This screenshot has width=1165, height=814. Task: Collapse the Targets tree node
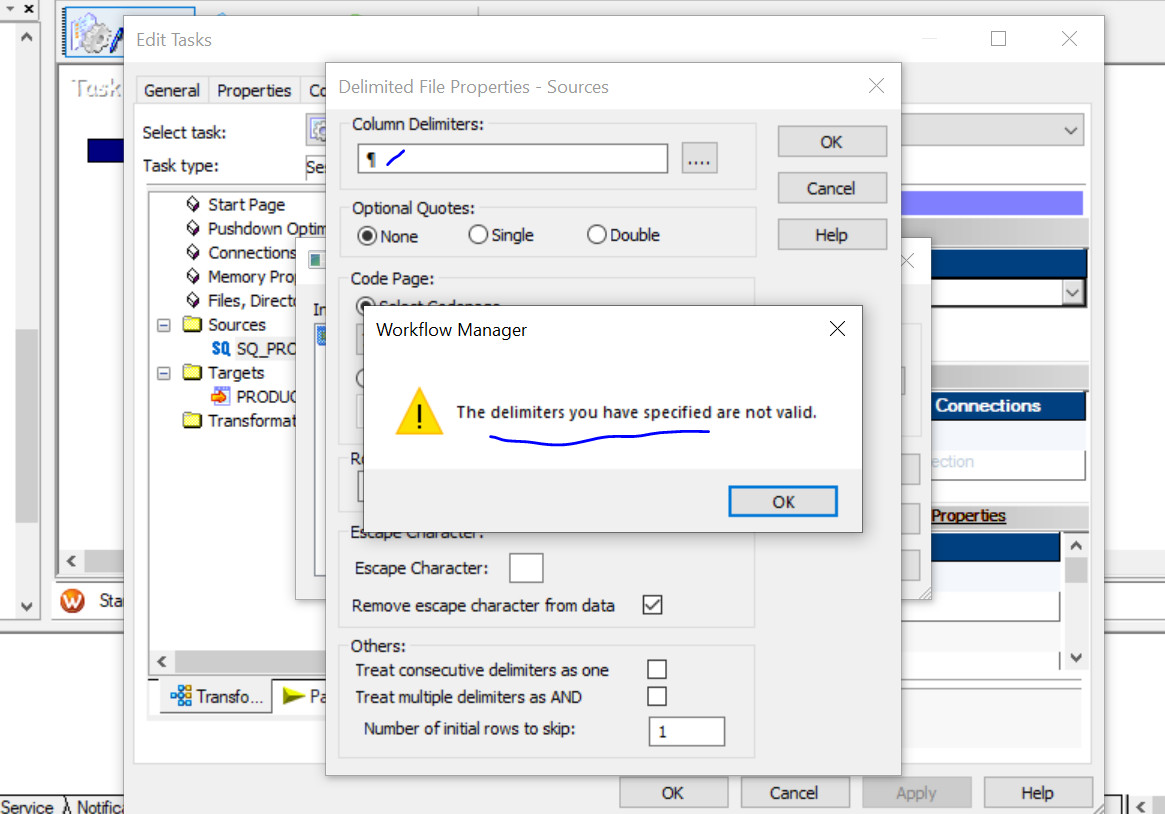pos(163,374)
